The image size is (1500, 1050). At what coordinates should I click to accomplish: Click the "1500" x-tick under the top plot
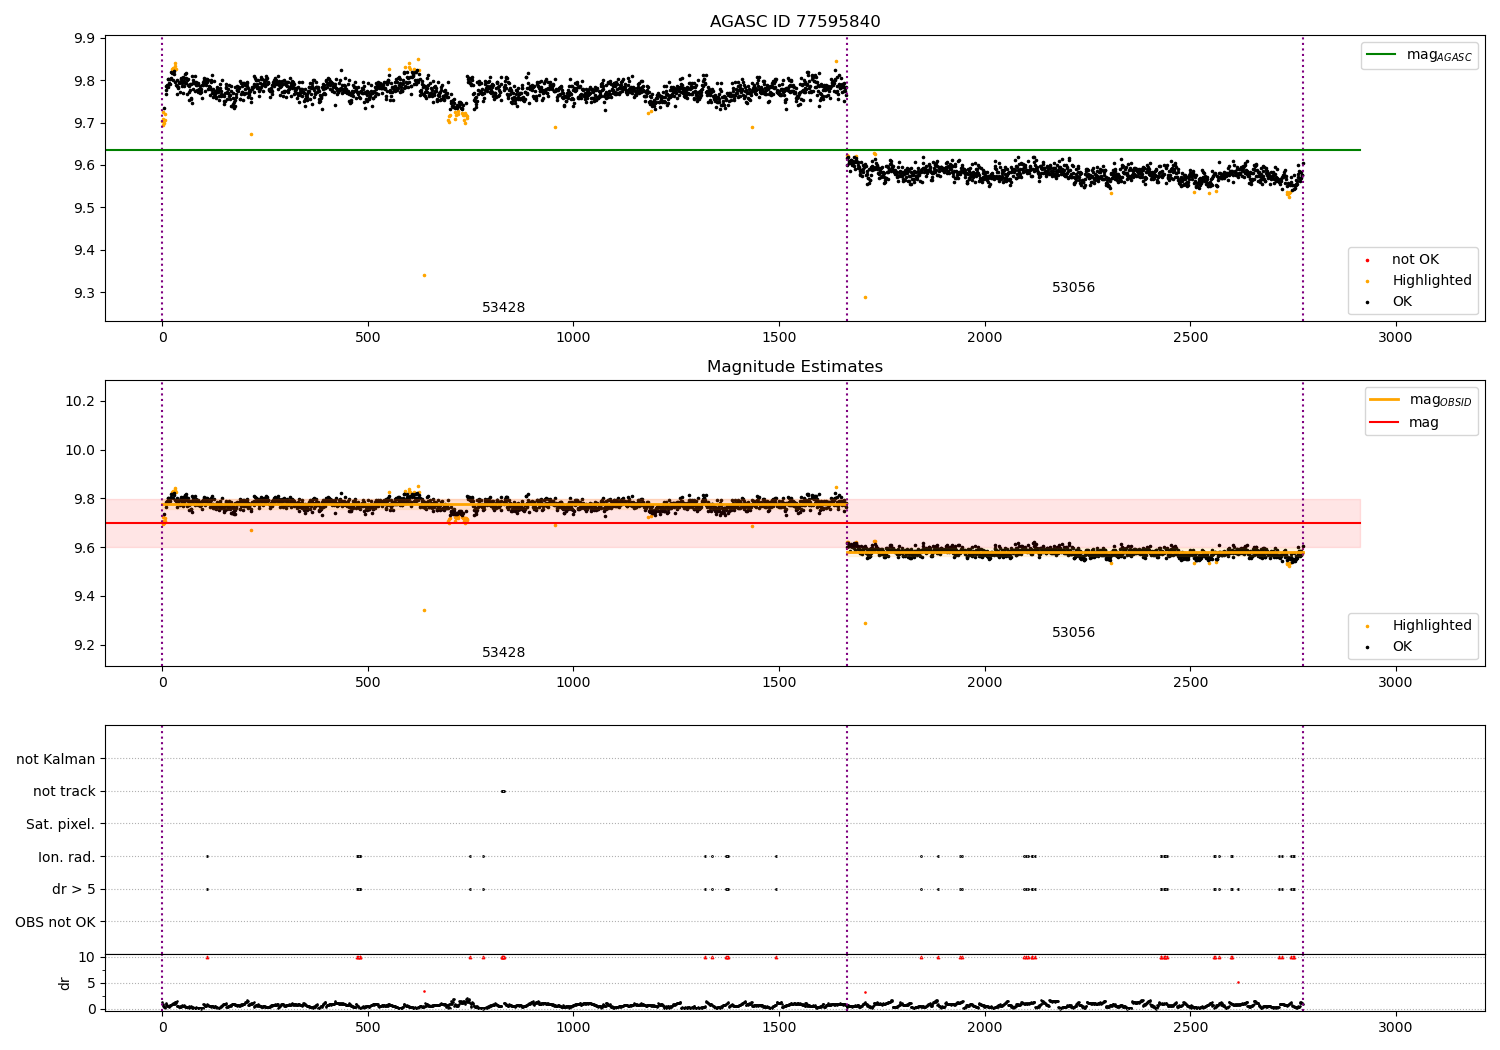779,338
